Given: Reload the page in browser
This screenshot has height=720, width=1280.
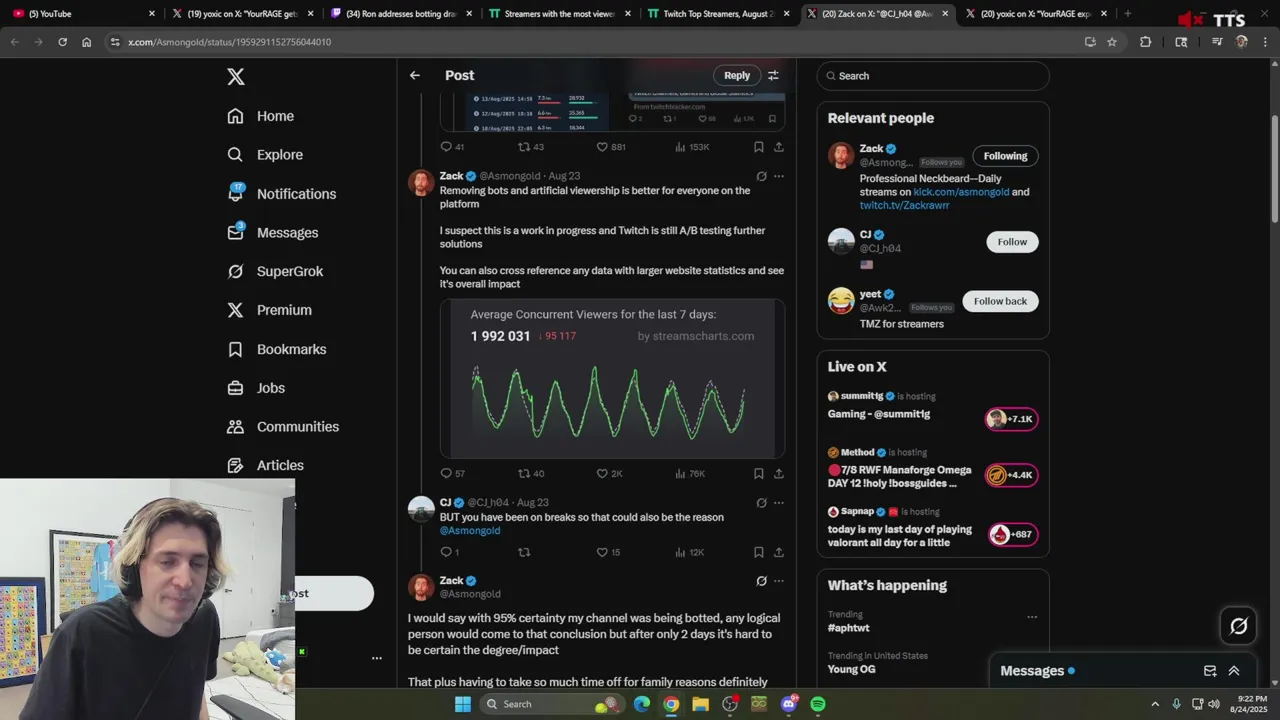Looking at the screenshot, I should coord(62,42).
